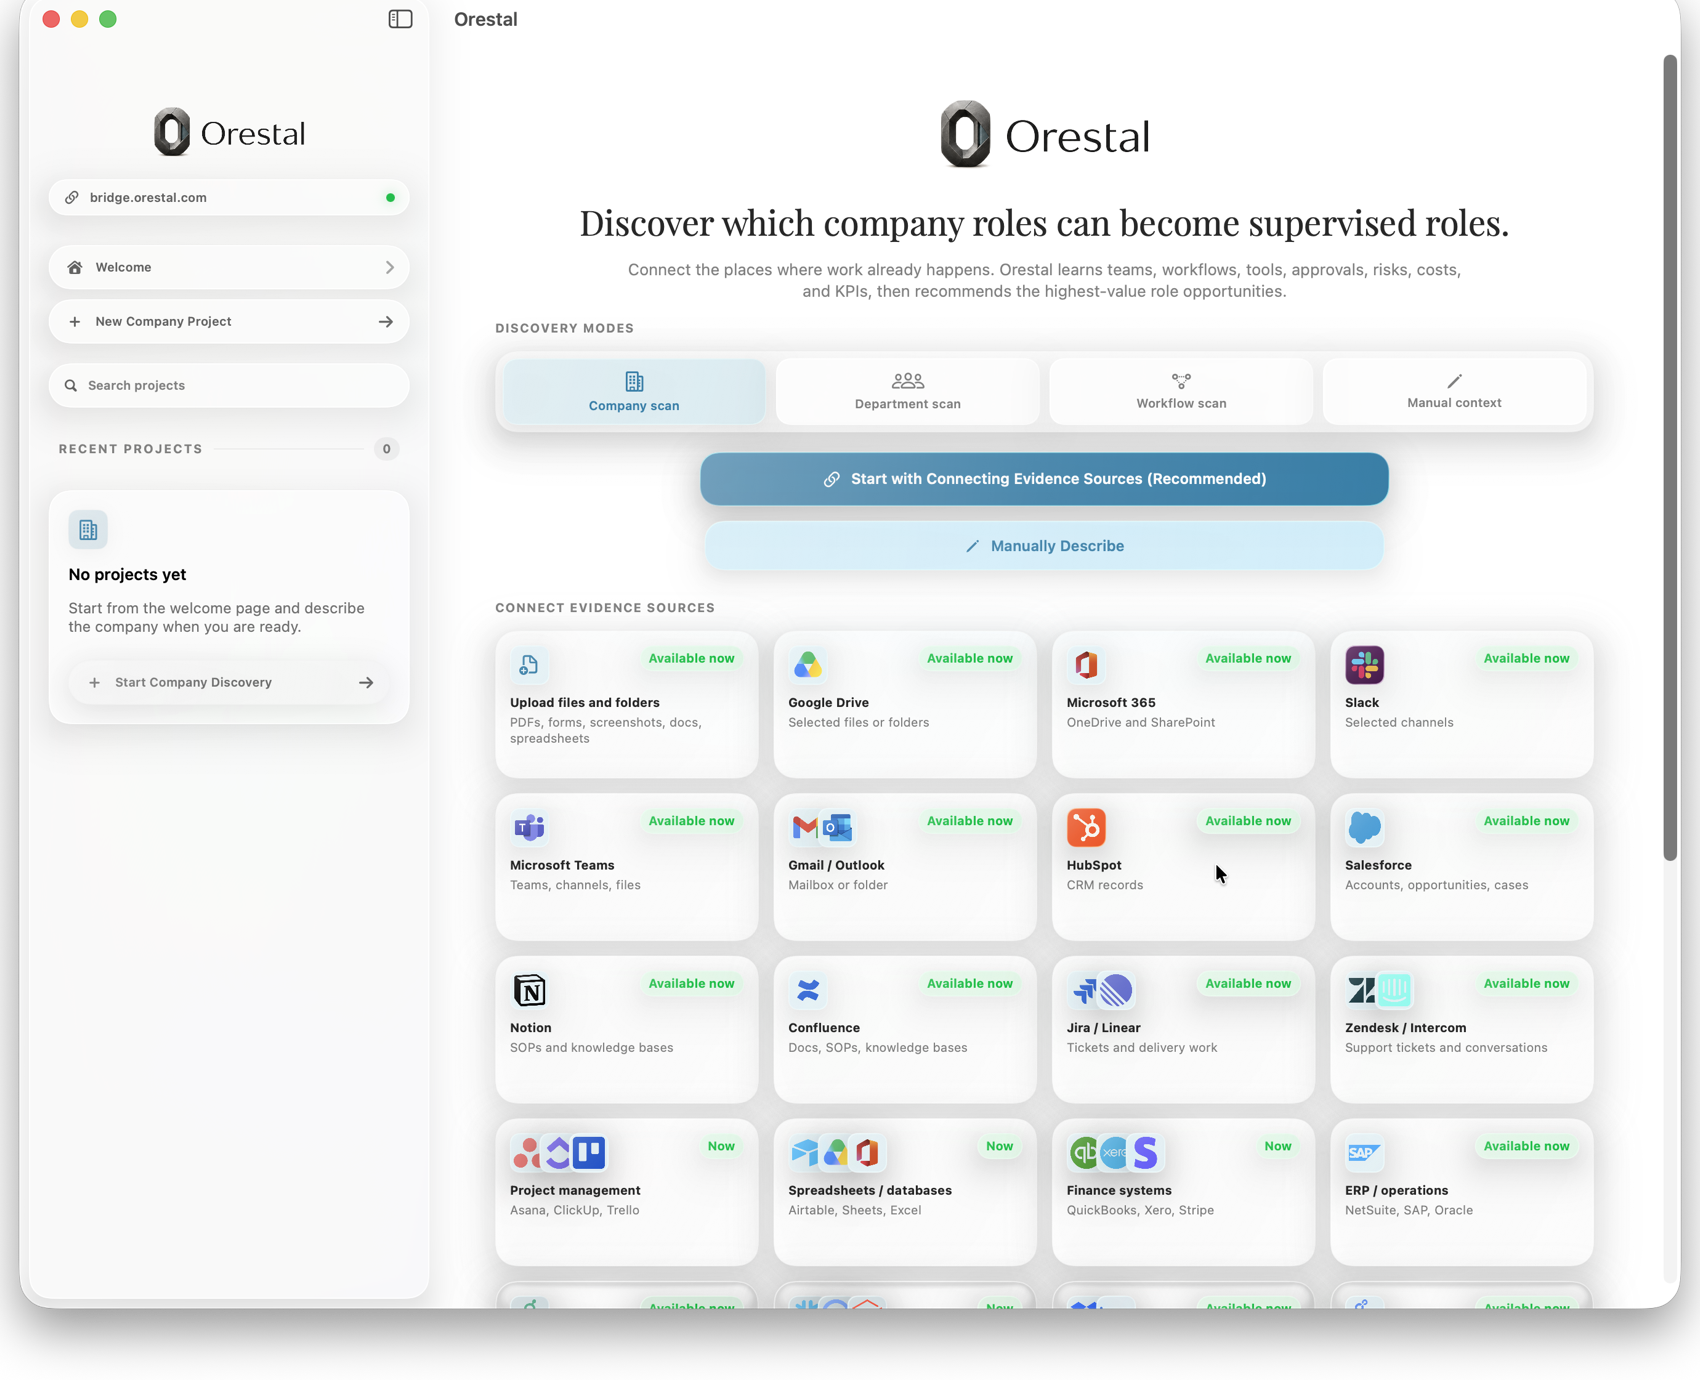Click the sidebar Orestal logo
The height and width of the screenshot is (1380, 1700).
[229, 132]
